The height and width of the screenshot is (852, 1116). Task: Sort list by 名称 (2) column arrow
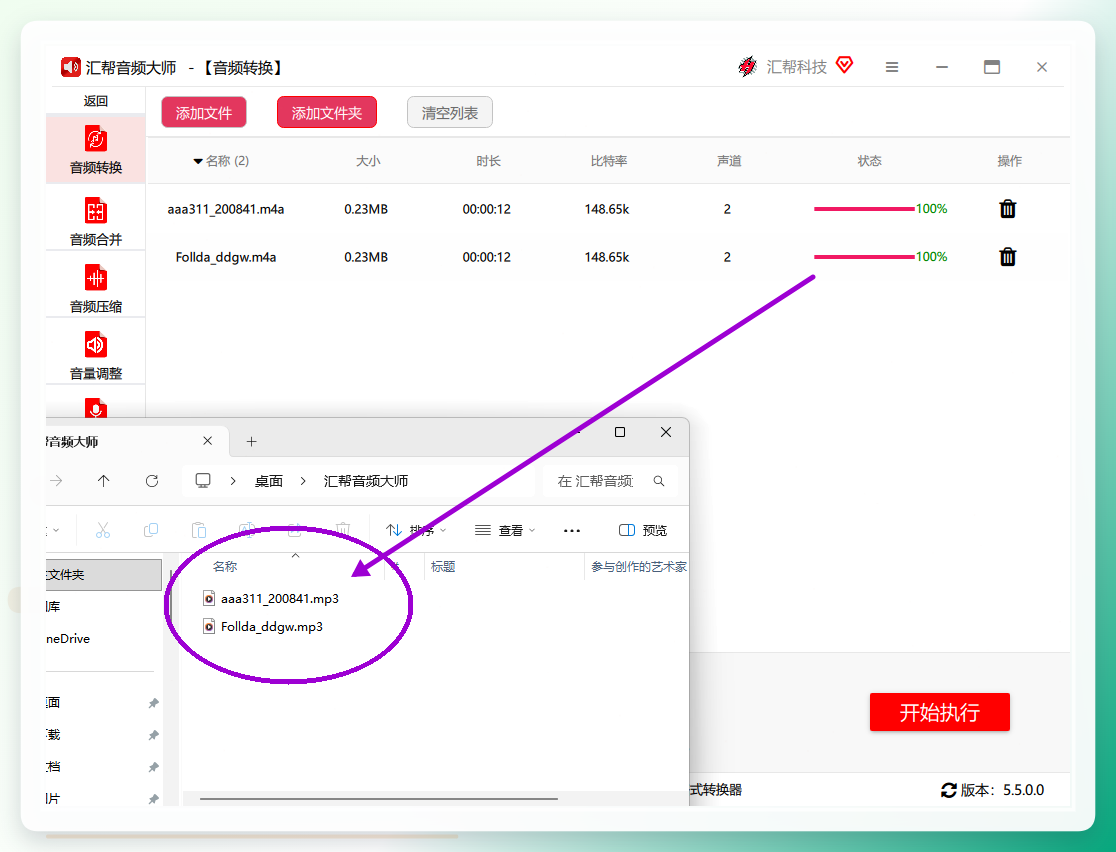click(198, 162)
